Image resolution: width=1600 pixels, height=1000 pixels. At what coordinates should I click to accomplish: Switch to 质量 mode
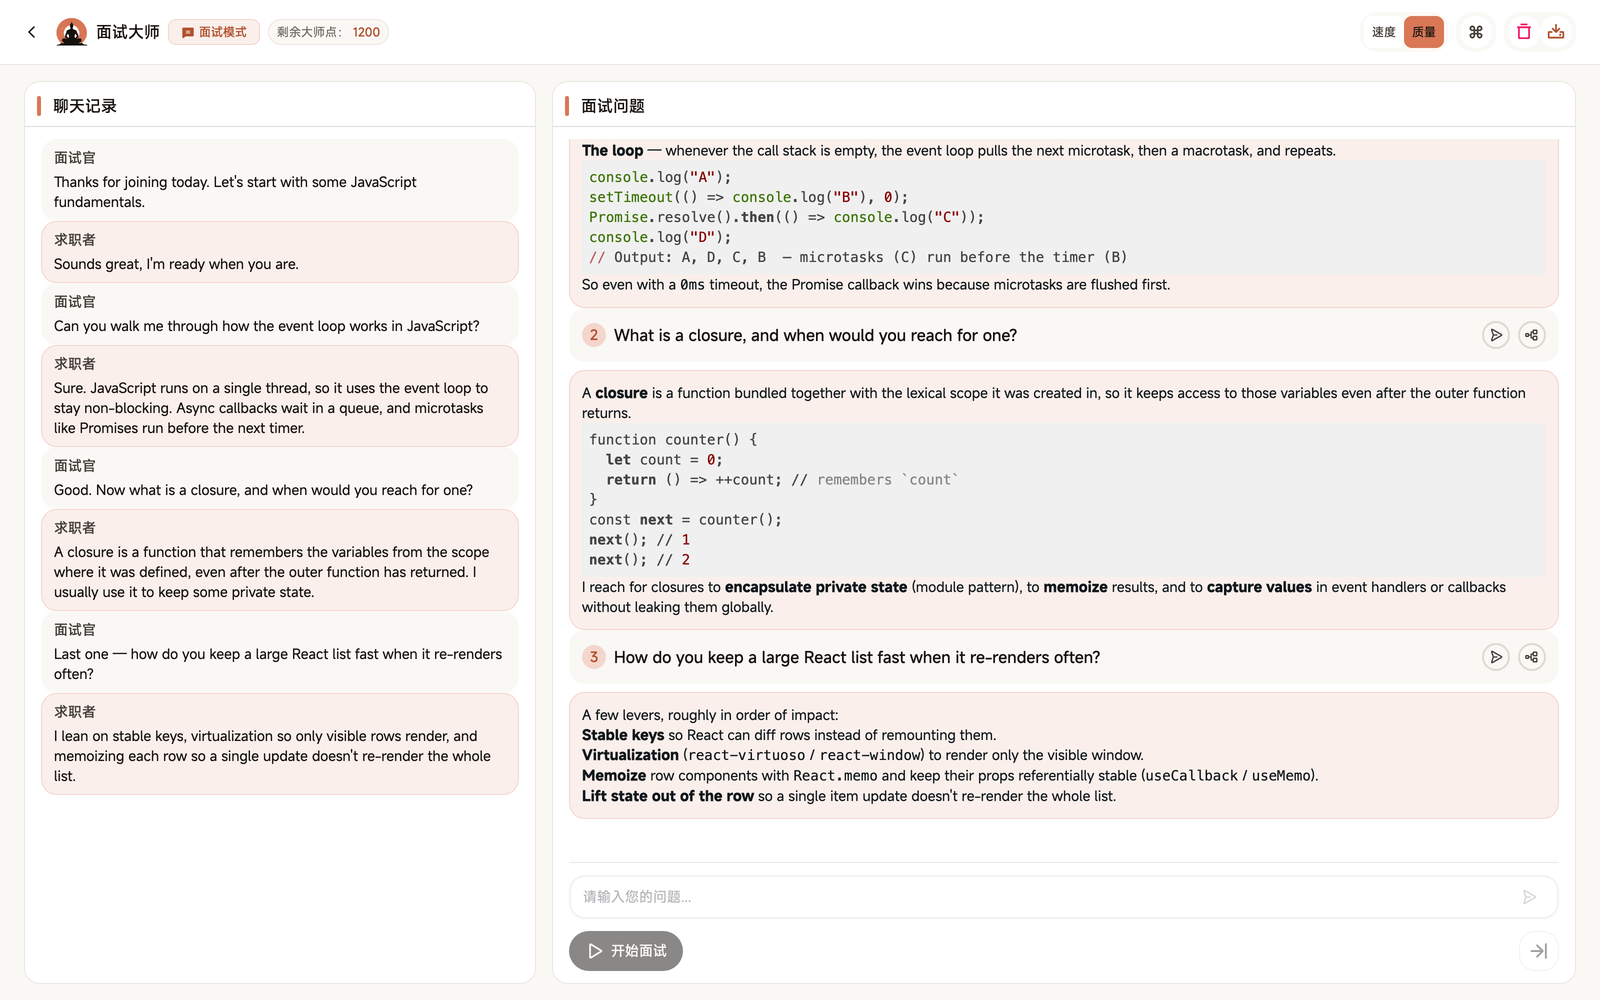1424,32
